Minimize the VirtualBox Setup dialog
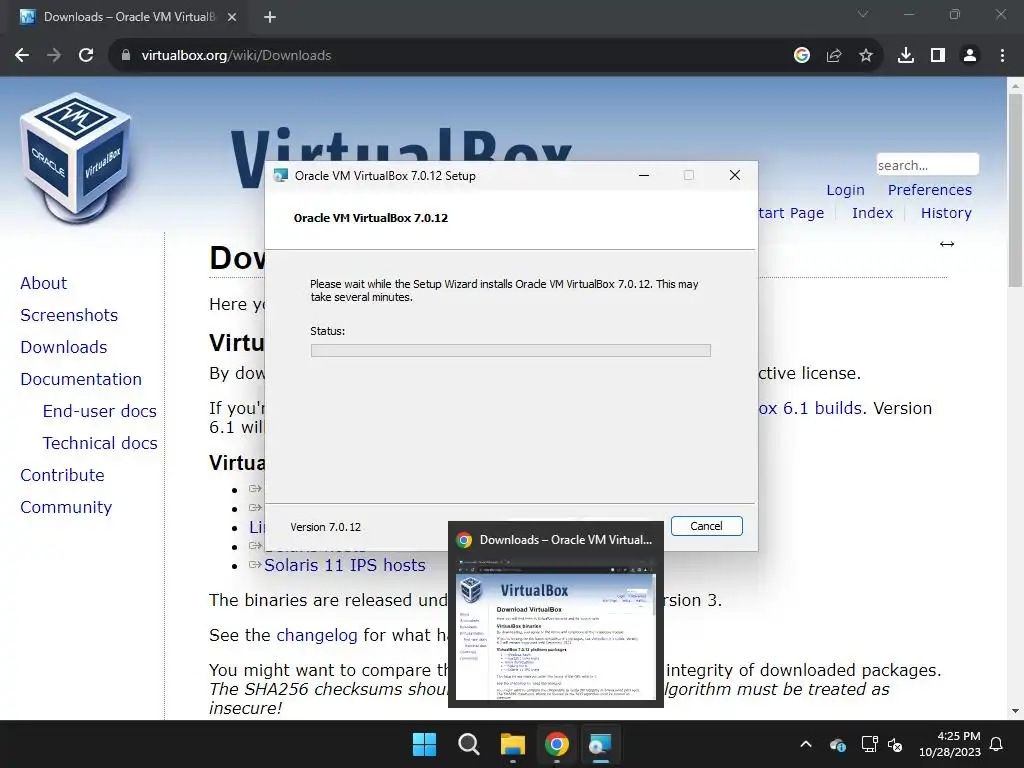This screenshot has width=1024, height=768. (644, 175)
